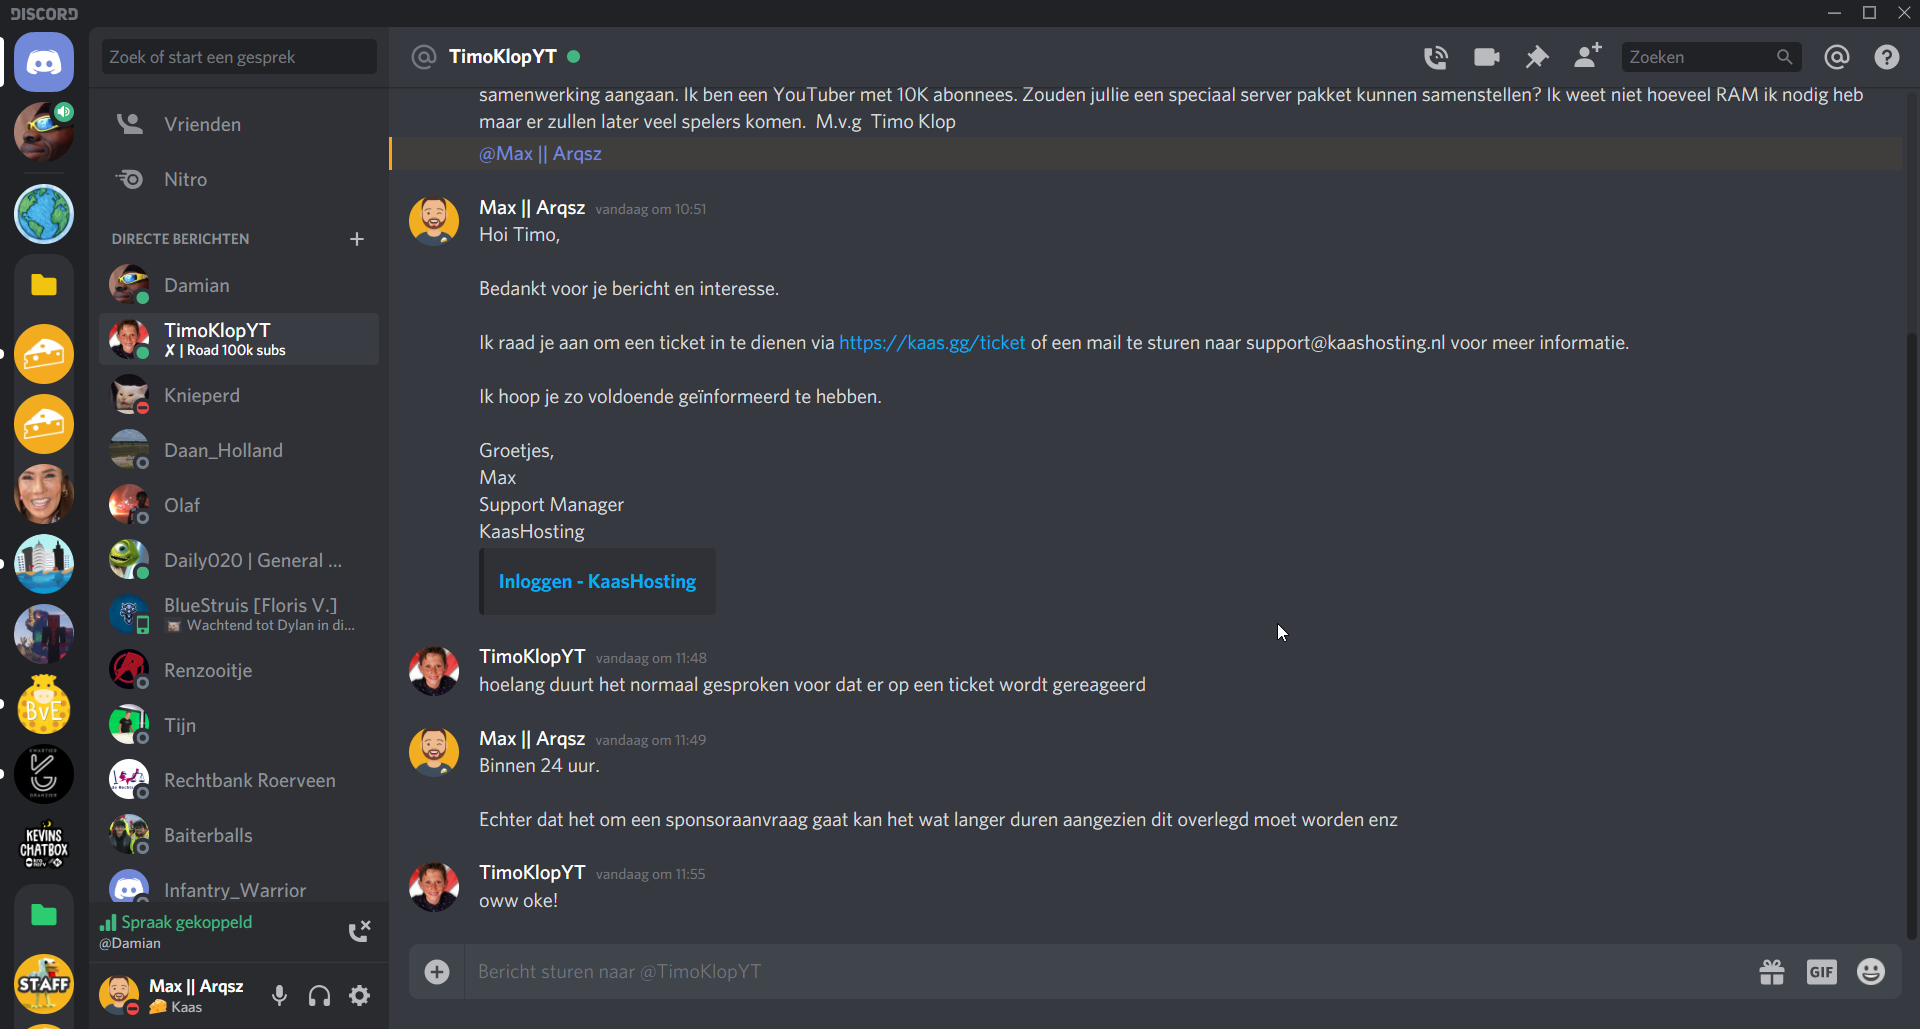Open the attachment upload menu

(x=437, y=972)
